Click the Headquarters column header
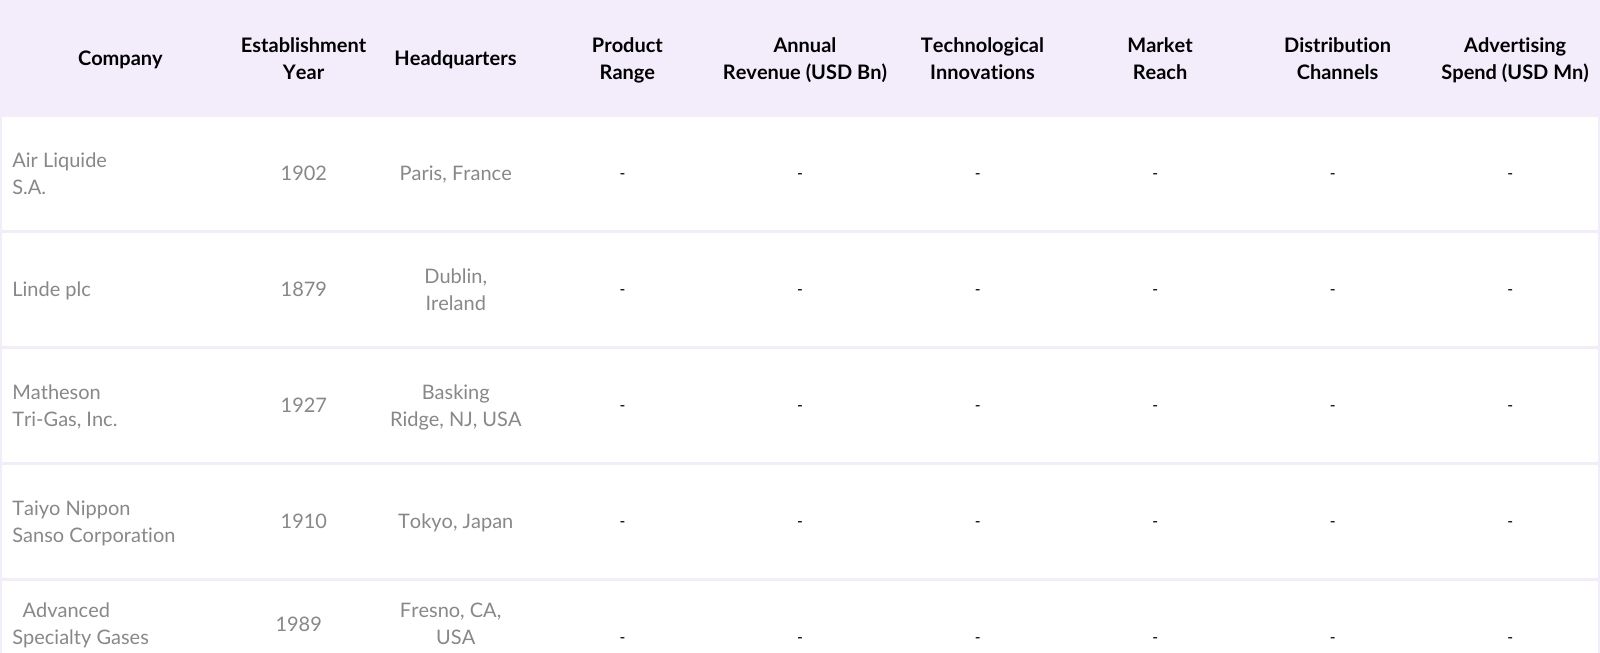The width and height of the screenshot is (1600, 653). [x=455, y=58]
